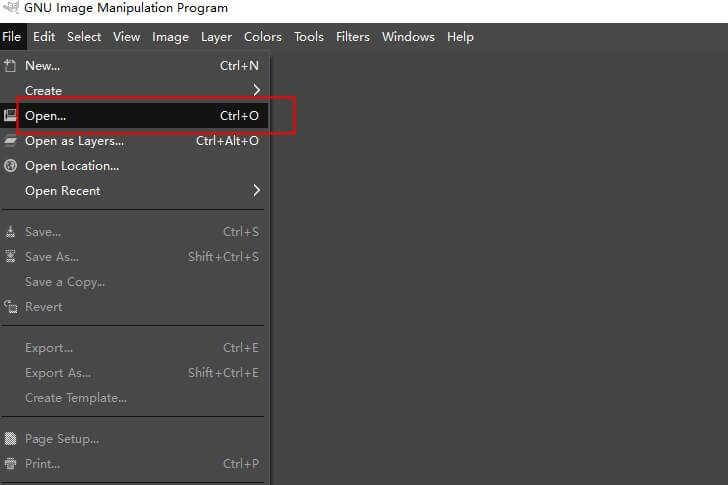Click the New document icon

[x=10, y=66]
